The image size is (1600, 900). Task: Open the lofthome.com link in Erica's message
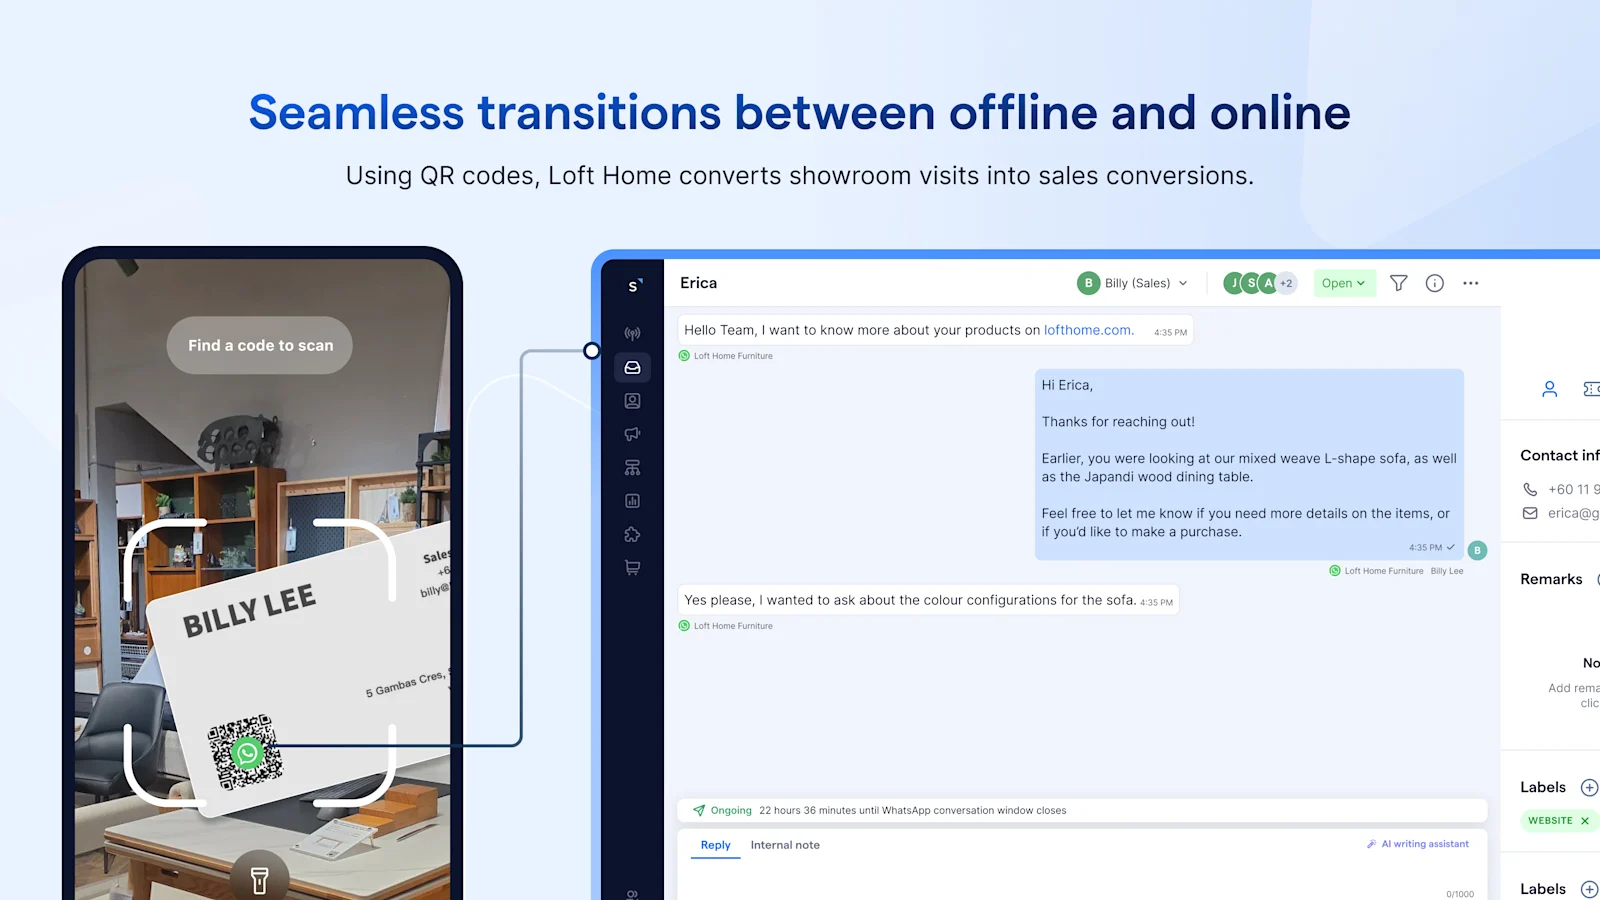pyautogui.click(x=1087, y=330)
